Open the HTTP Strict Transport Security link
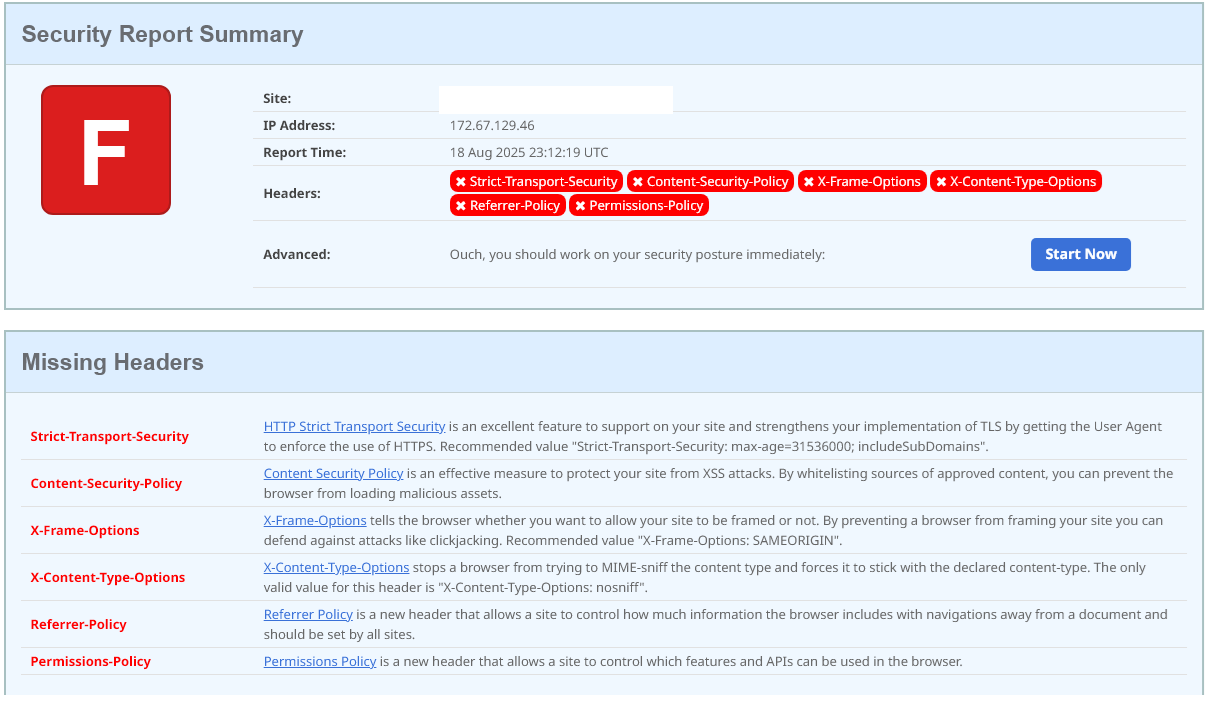The image size is (1209, 707). [x=354, y=426]
